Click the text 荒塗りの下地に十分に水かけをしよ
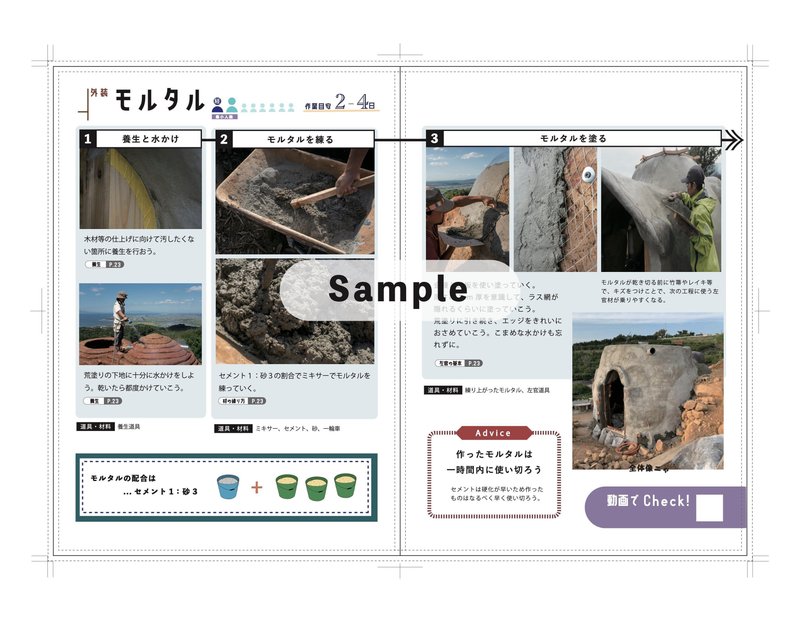 coord(139,375)
